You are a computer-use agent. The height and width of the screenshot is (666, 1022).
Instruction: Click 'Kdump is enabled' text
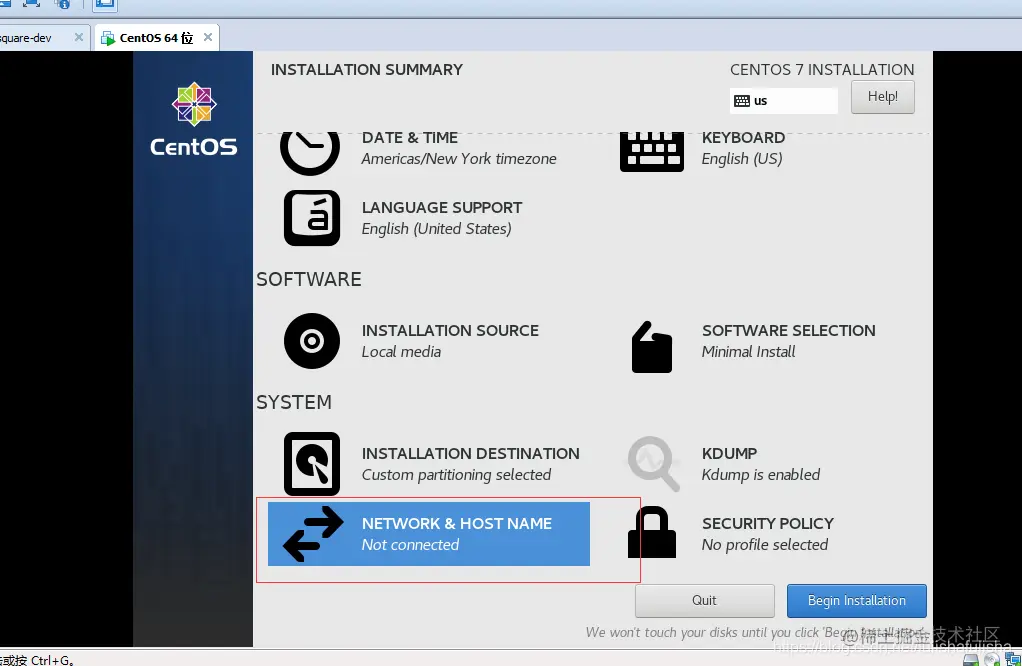(x=761, y=475)
